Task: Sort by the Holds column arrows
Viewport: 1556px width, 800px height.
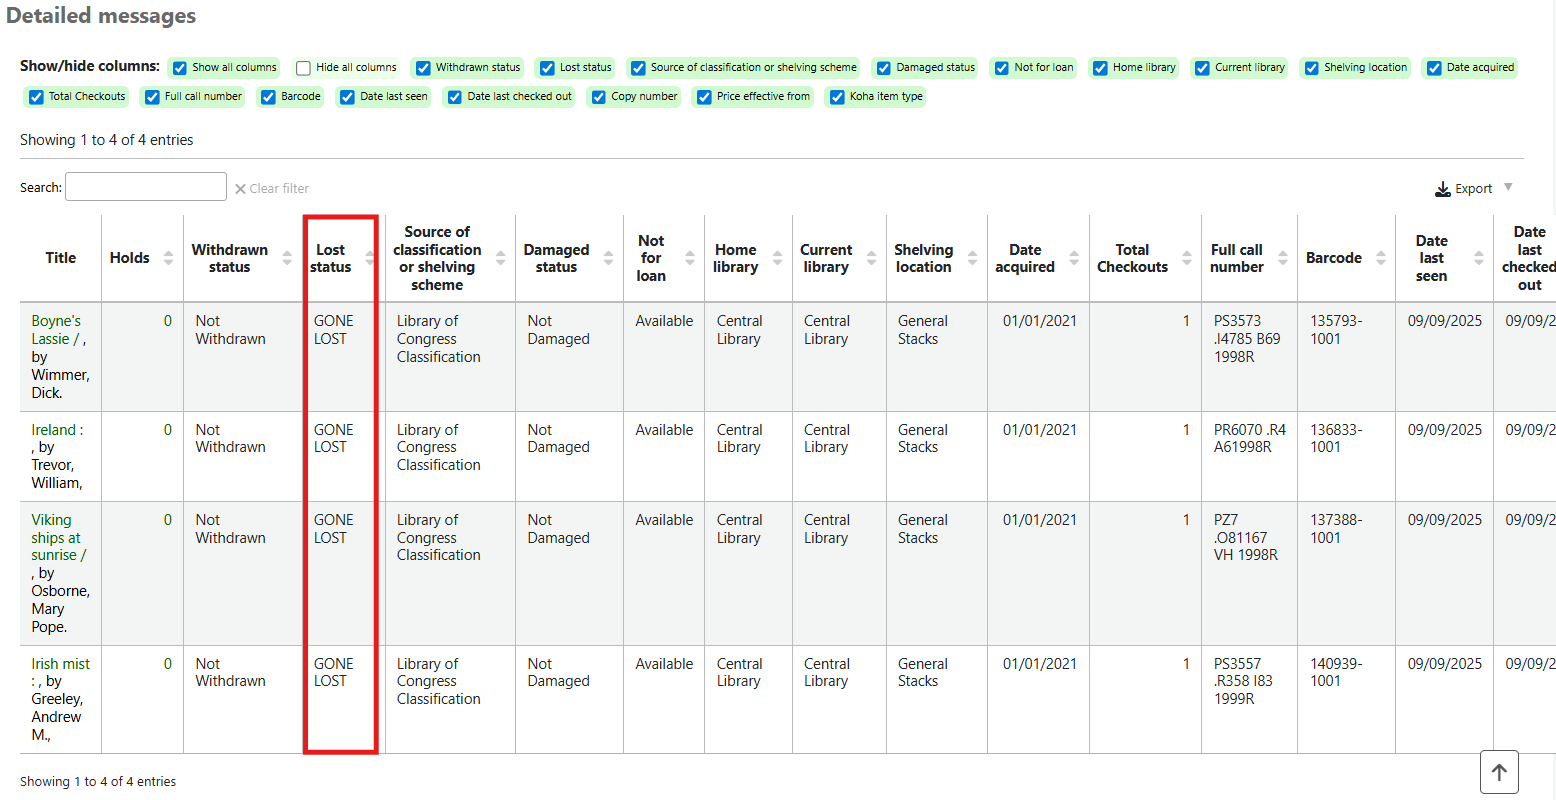Action: (x=168, y=258)
